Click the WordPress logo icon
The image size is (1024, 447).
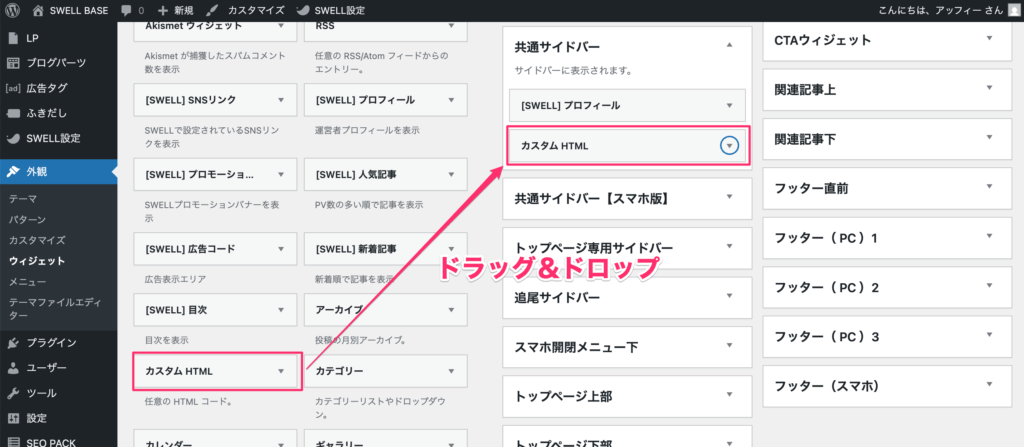12,10
